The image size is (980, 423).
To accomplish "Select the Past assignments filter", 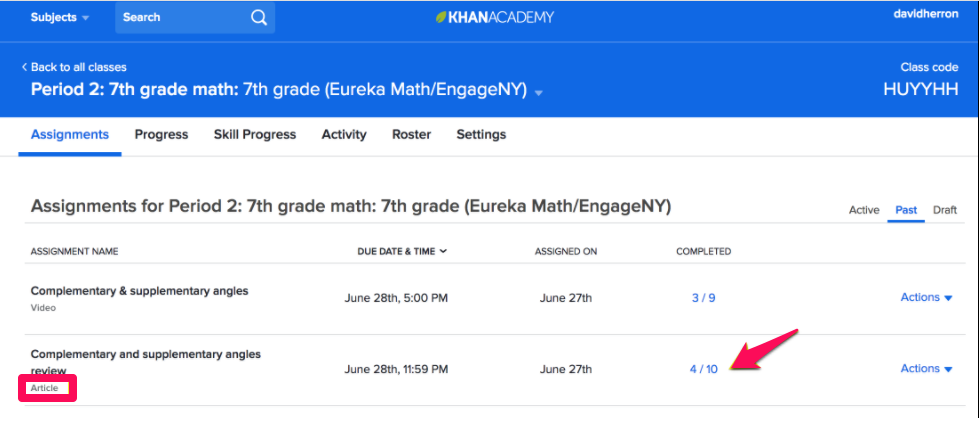I will [906, 210].
